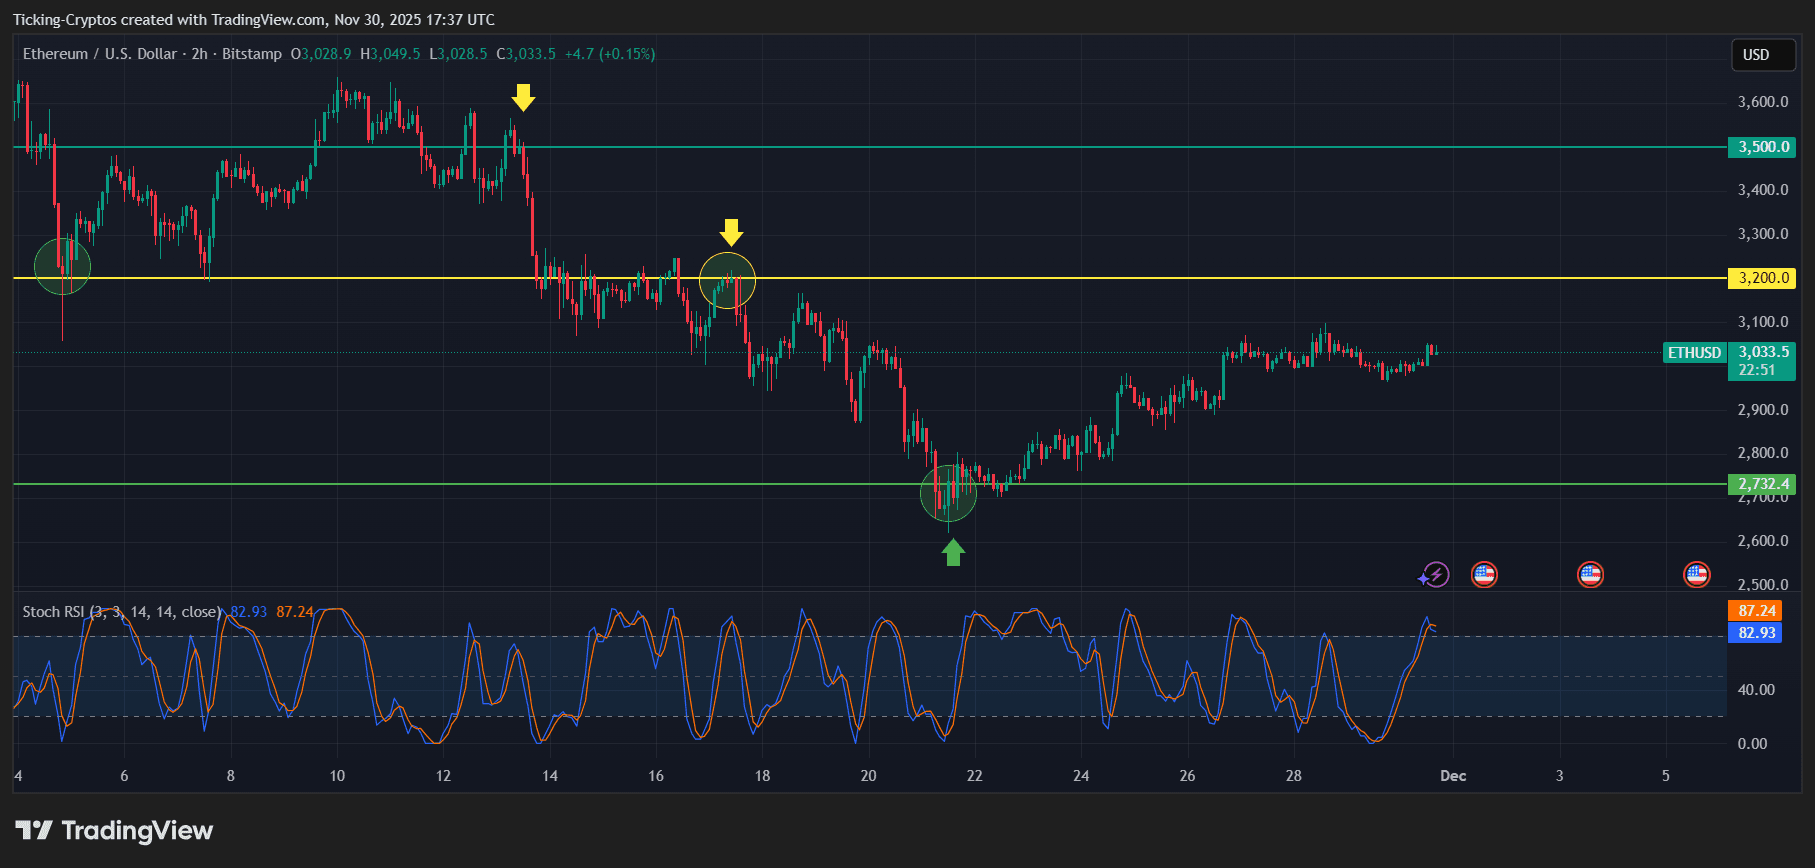Click the blue 82.93 value in the Stoch RSI legend

point(249,611)
